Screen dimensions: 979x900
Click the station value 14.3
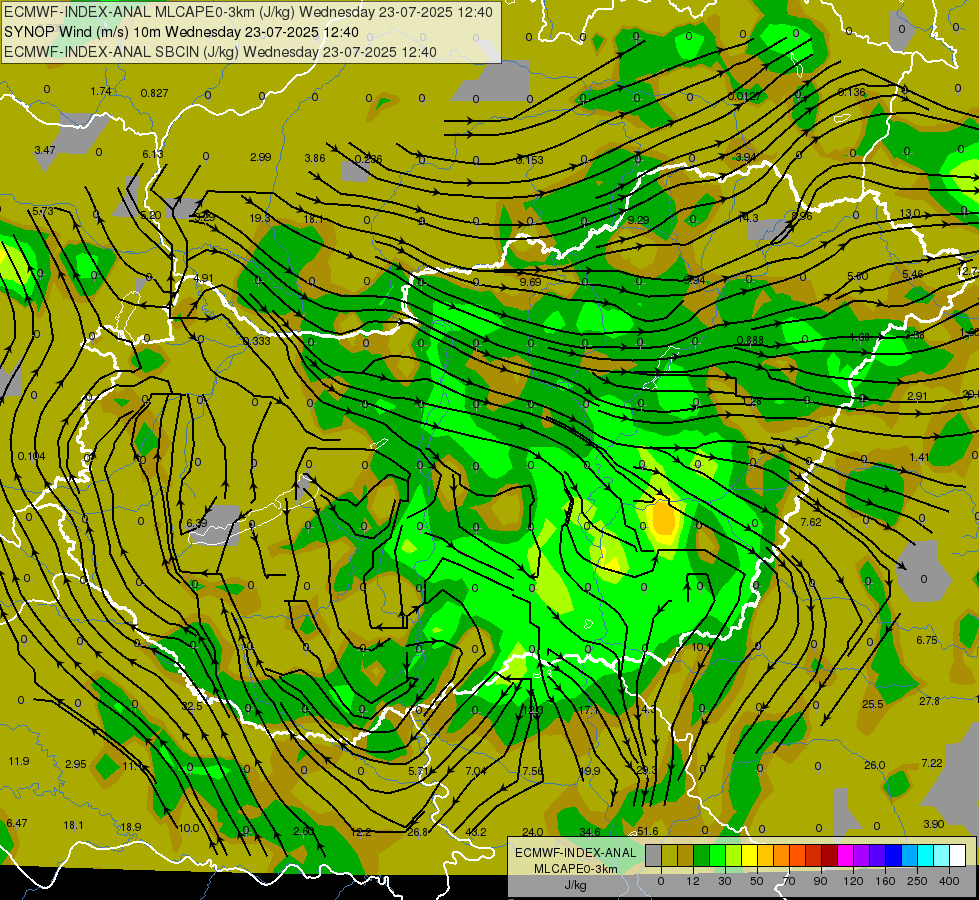click(747, 218)
